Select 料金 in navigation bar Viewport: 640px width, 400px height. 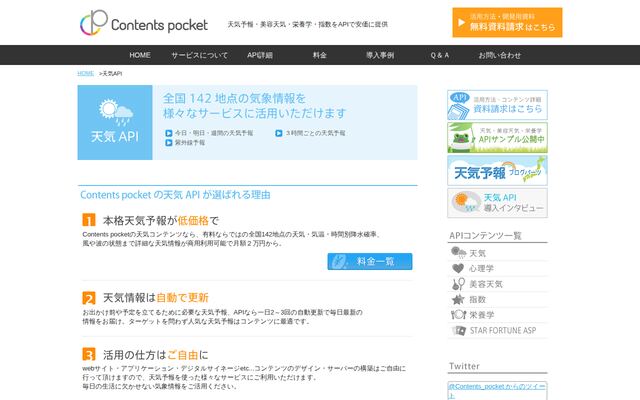point(320,55)
